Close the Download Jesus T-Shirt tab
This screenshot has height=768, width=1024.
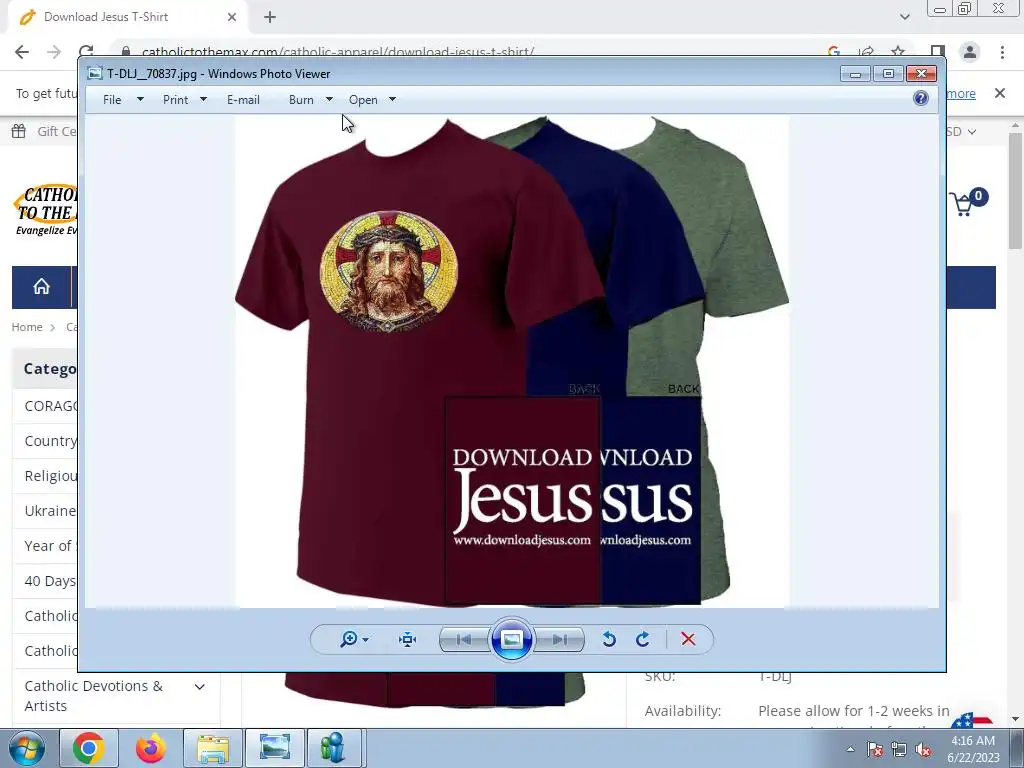tap(232, 17)
